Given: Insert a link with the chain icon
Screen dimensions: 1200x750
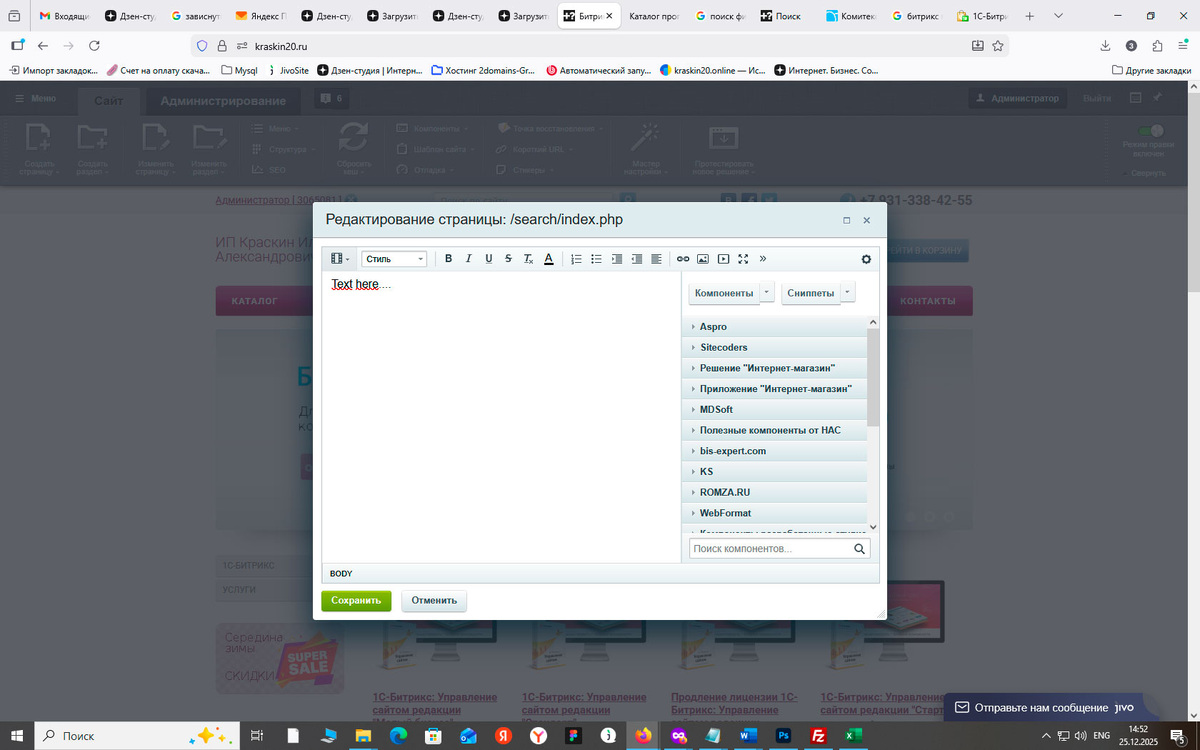Looking at the screenshot, I should 683,259.
